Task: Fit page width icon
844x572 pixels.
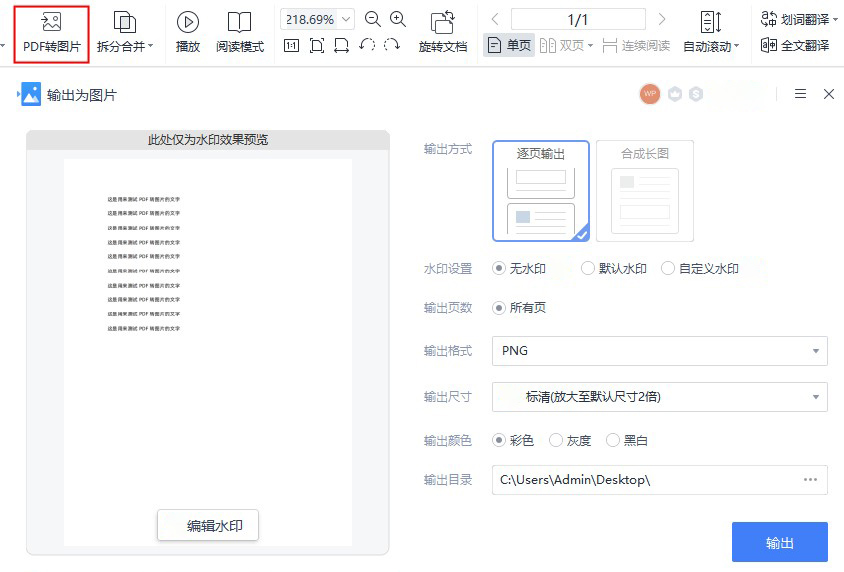Action: tap(341, 46)
